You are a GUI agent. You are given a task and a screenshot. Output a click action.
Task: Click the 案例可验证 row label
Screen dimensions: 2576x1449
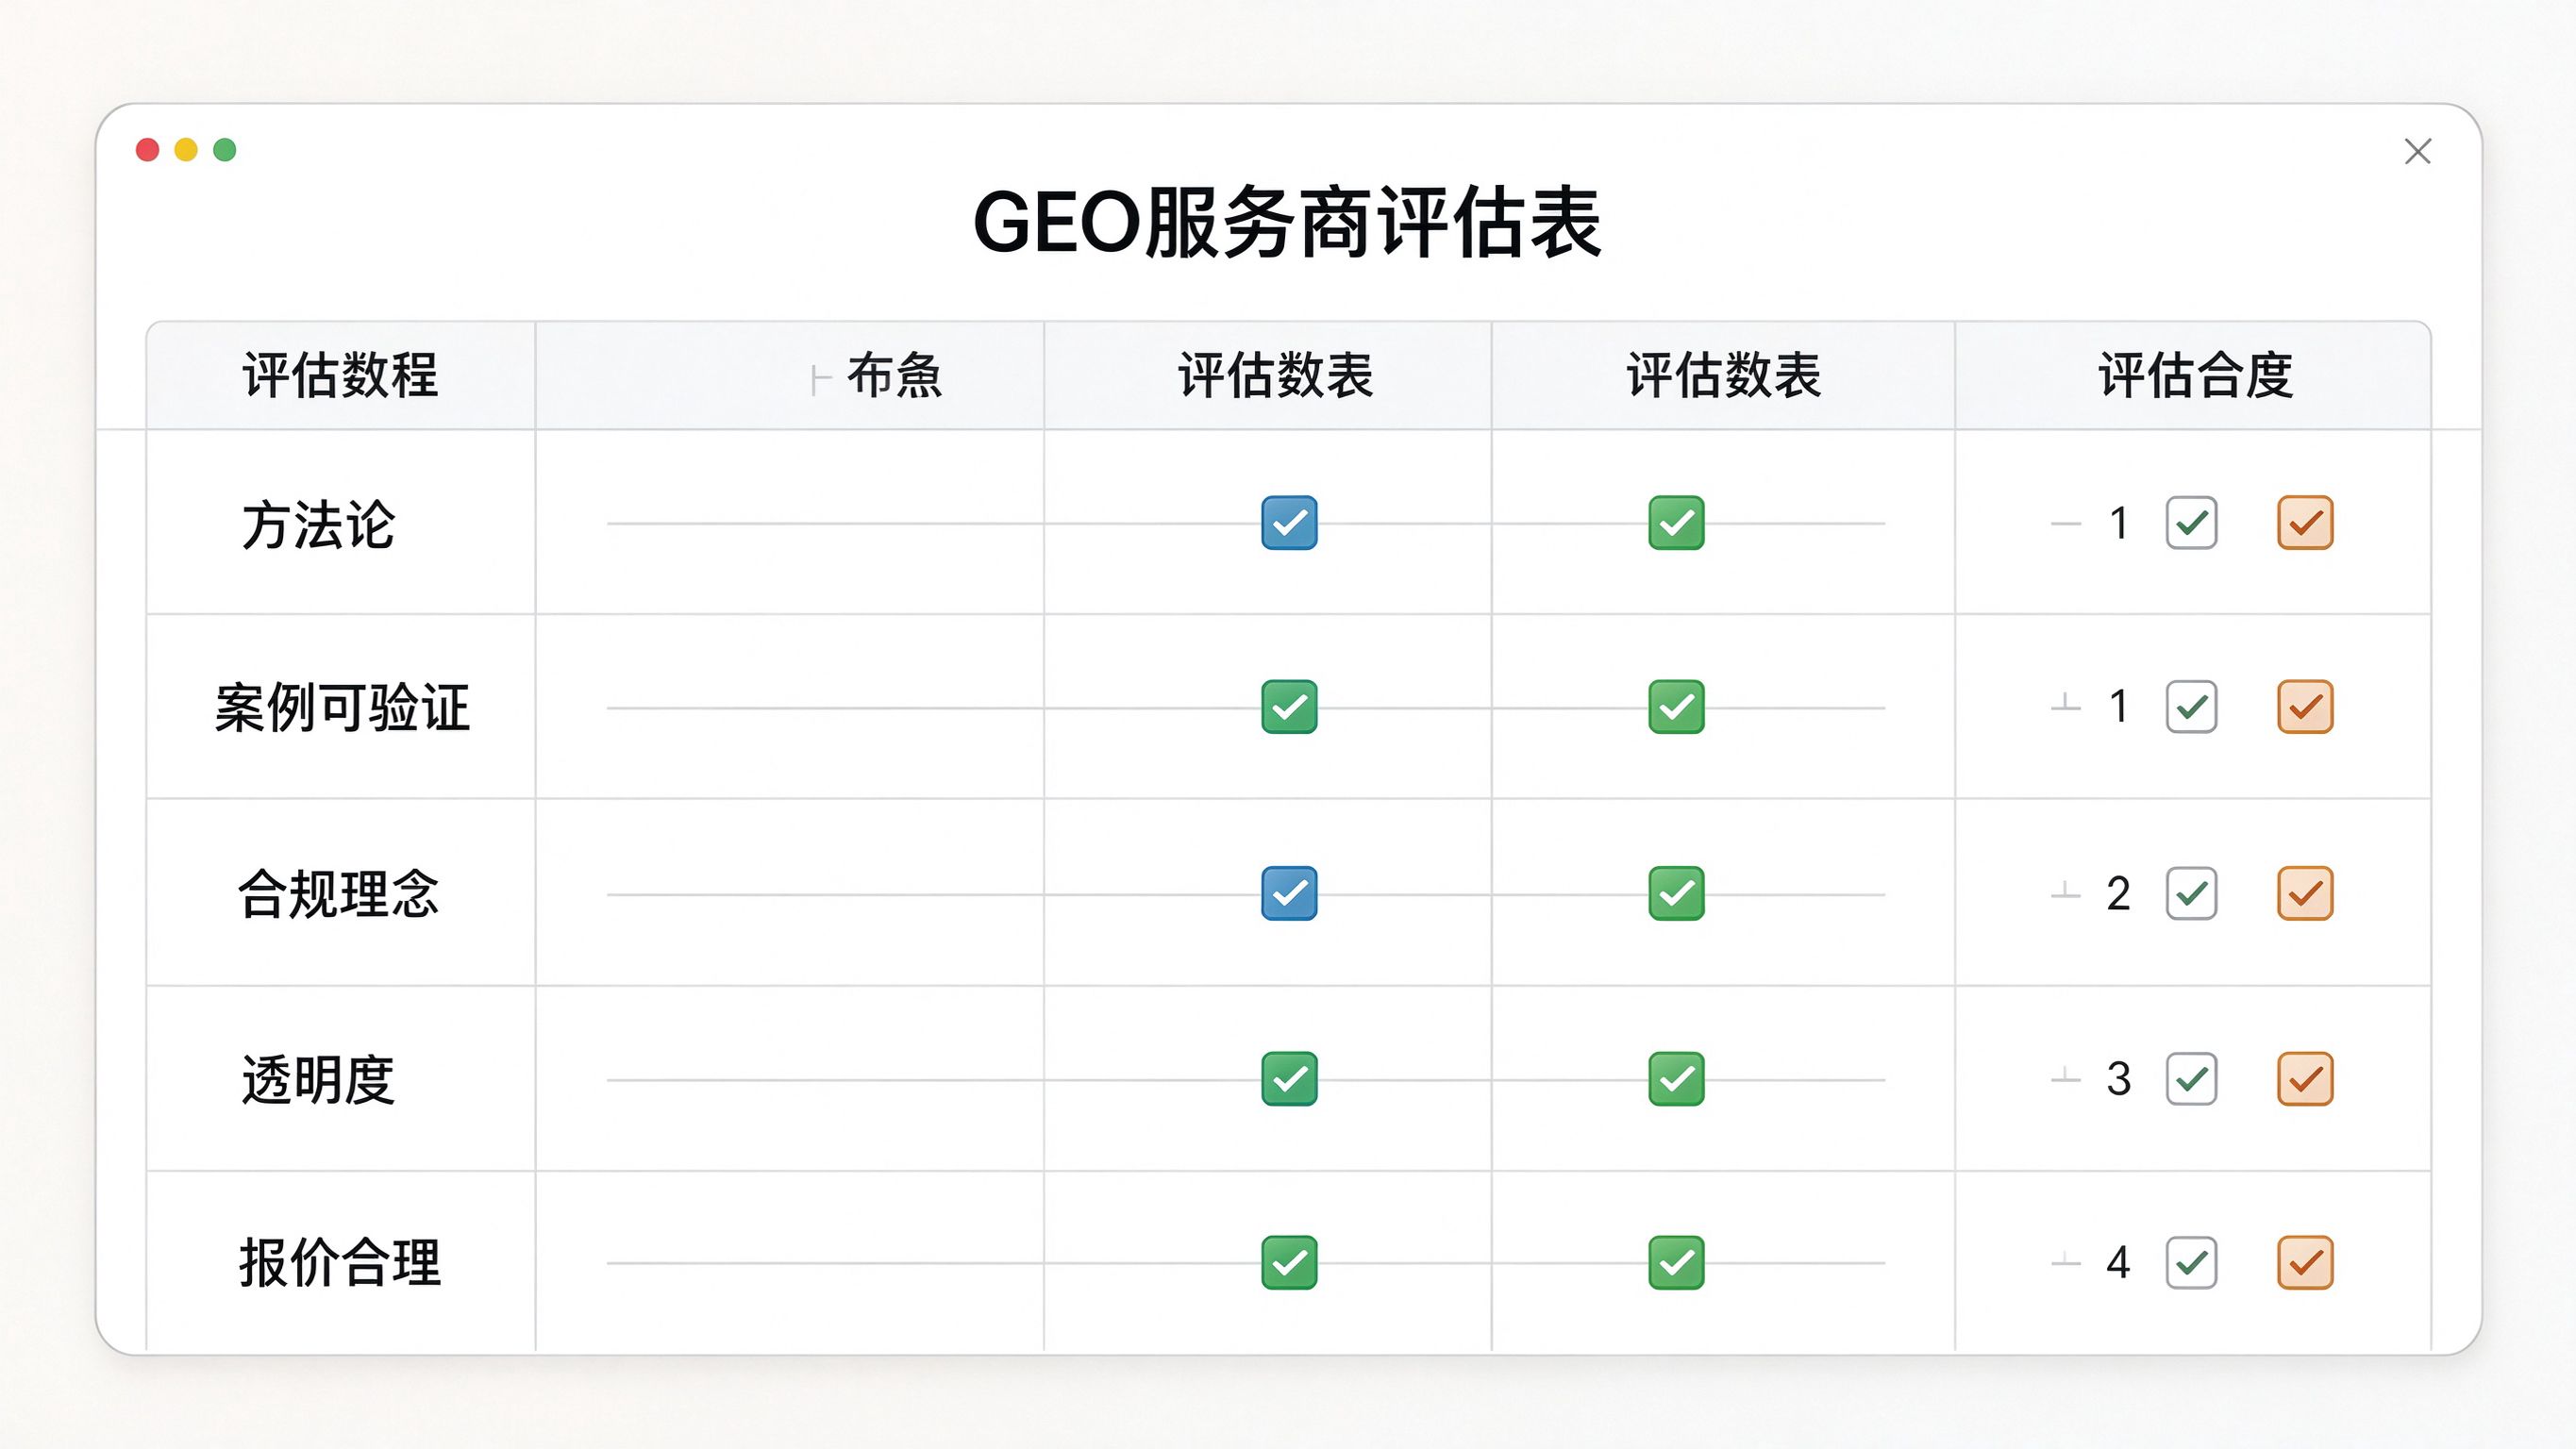(x=342, y=708)
